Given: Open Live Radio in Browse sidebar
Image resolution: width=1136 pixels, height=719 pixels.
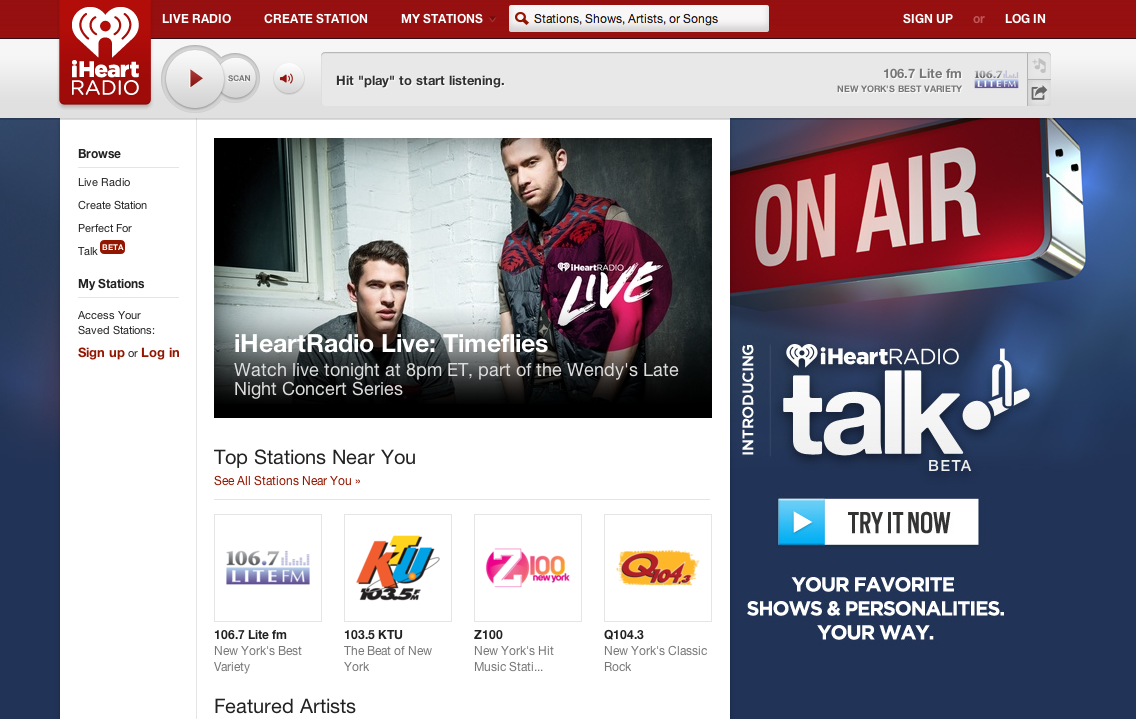Looking at the screenshot, I should [x=104, y=182].
